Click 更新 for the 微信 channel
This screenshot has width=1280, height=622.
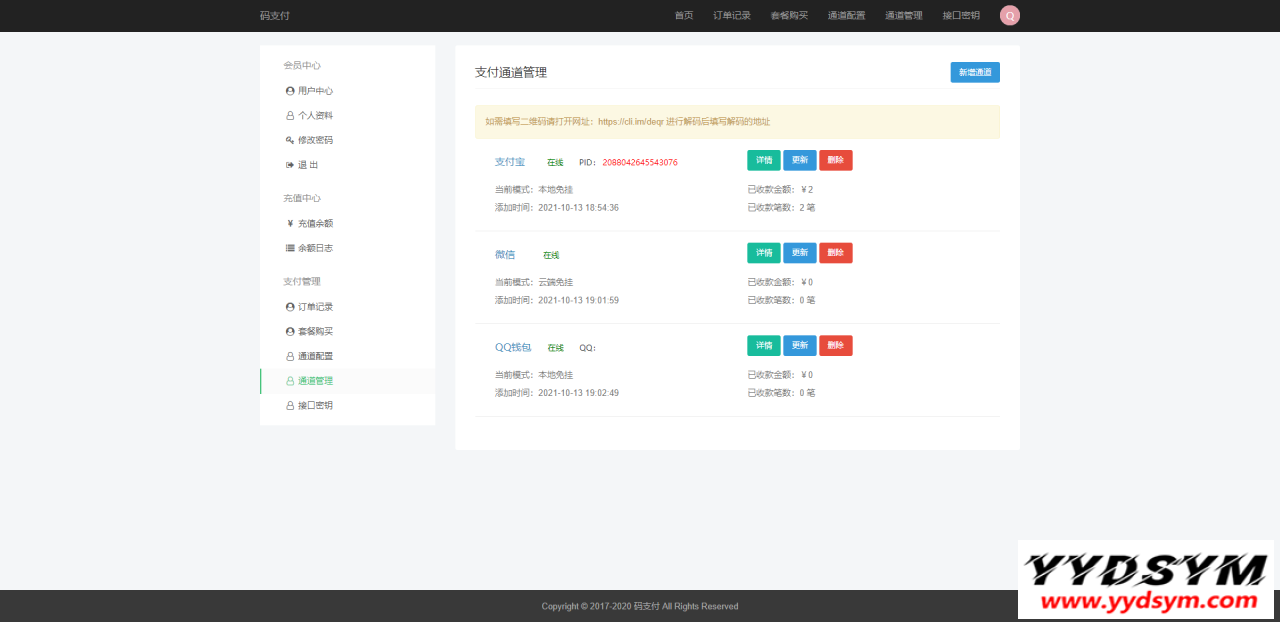[800, 253]
